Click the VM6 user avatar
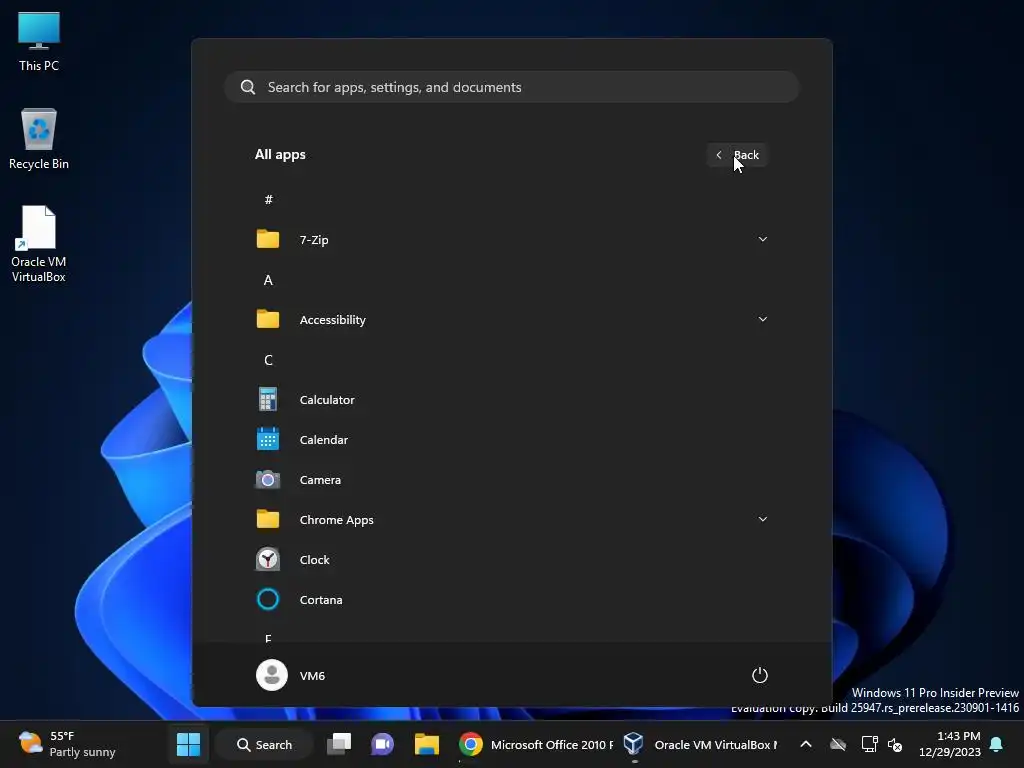The height and width of the screenshot is (768, 1024). point(272,675)
